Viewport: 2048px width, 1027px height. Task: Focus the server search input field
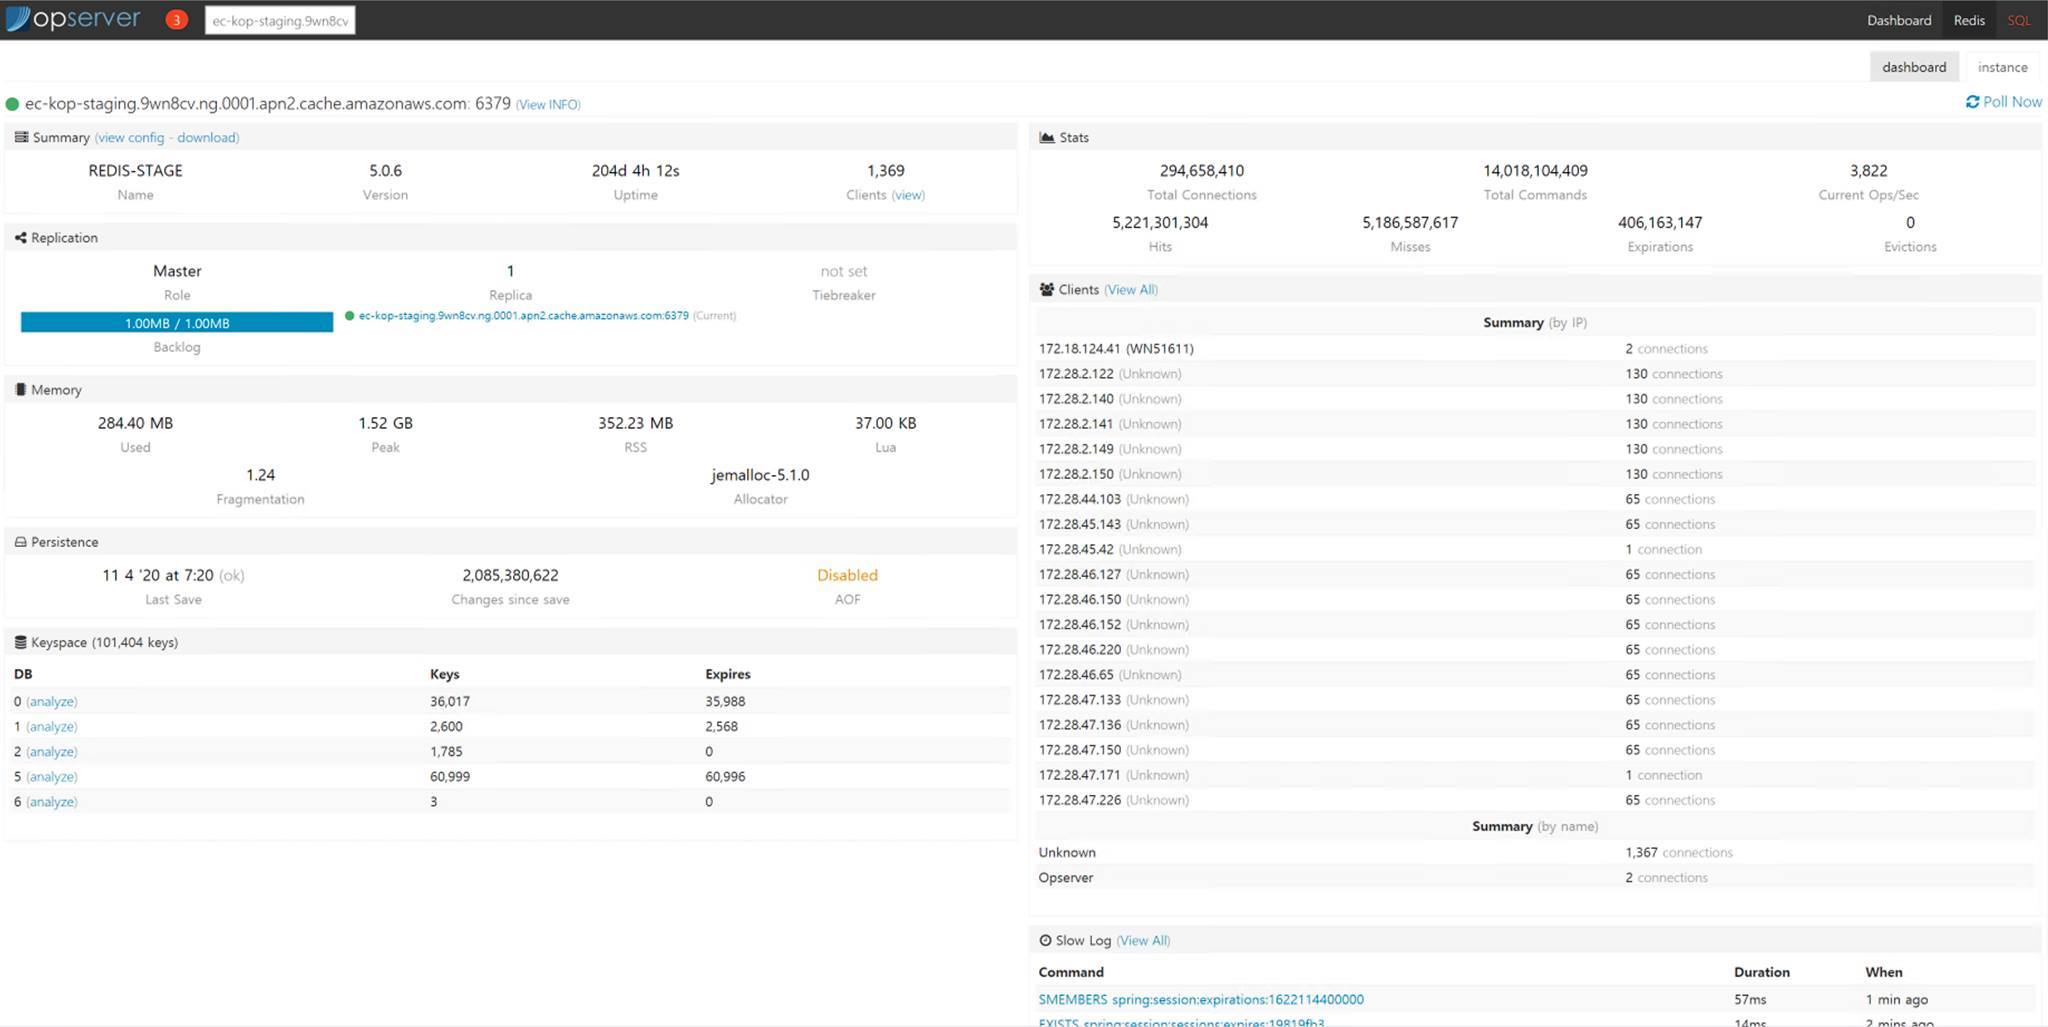tap(280, 21)
